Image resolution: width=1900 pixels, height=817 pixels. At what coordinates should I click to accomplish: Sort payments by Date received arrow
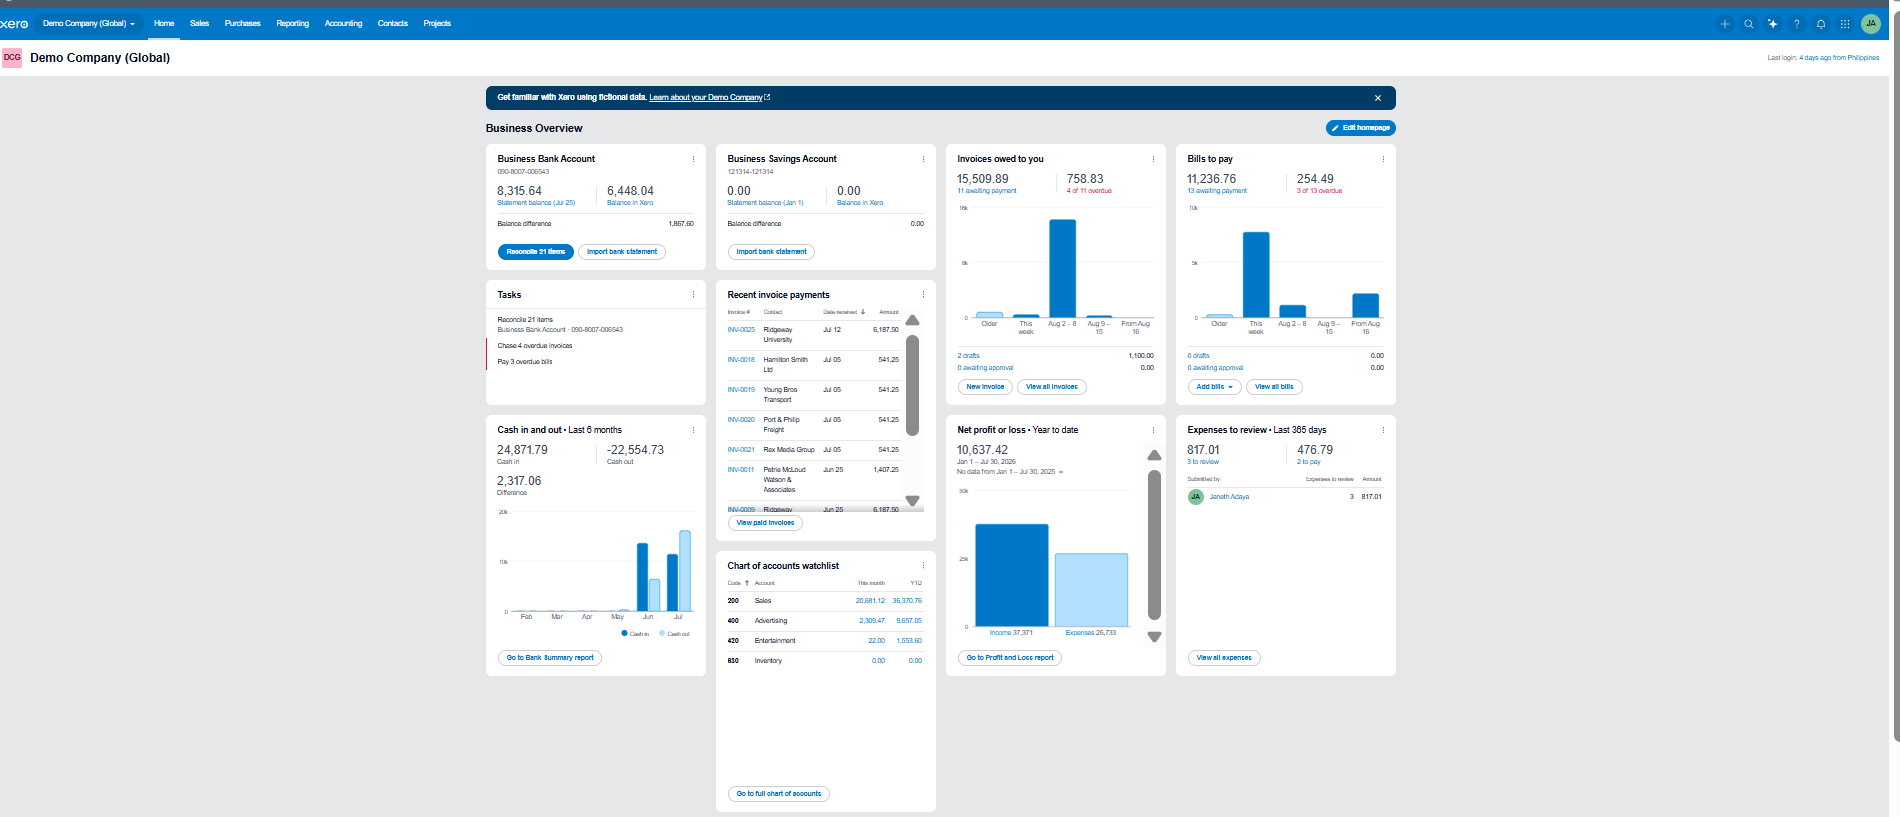tap(863, 312)
